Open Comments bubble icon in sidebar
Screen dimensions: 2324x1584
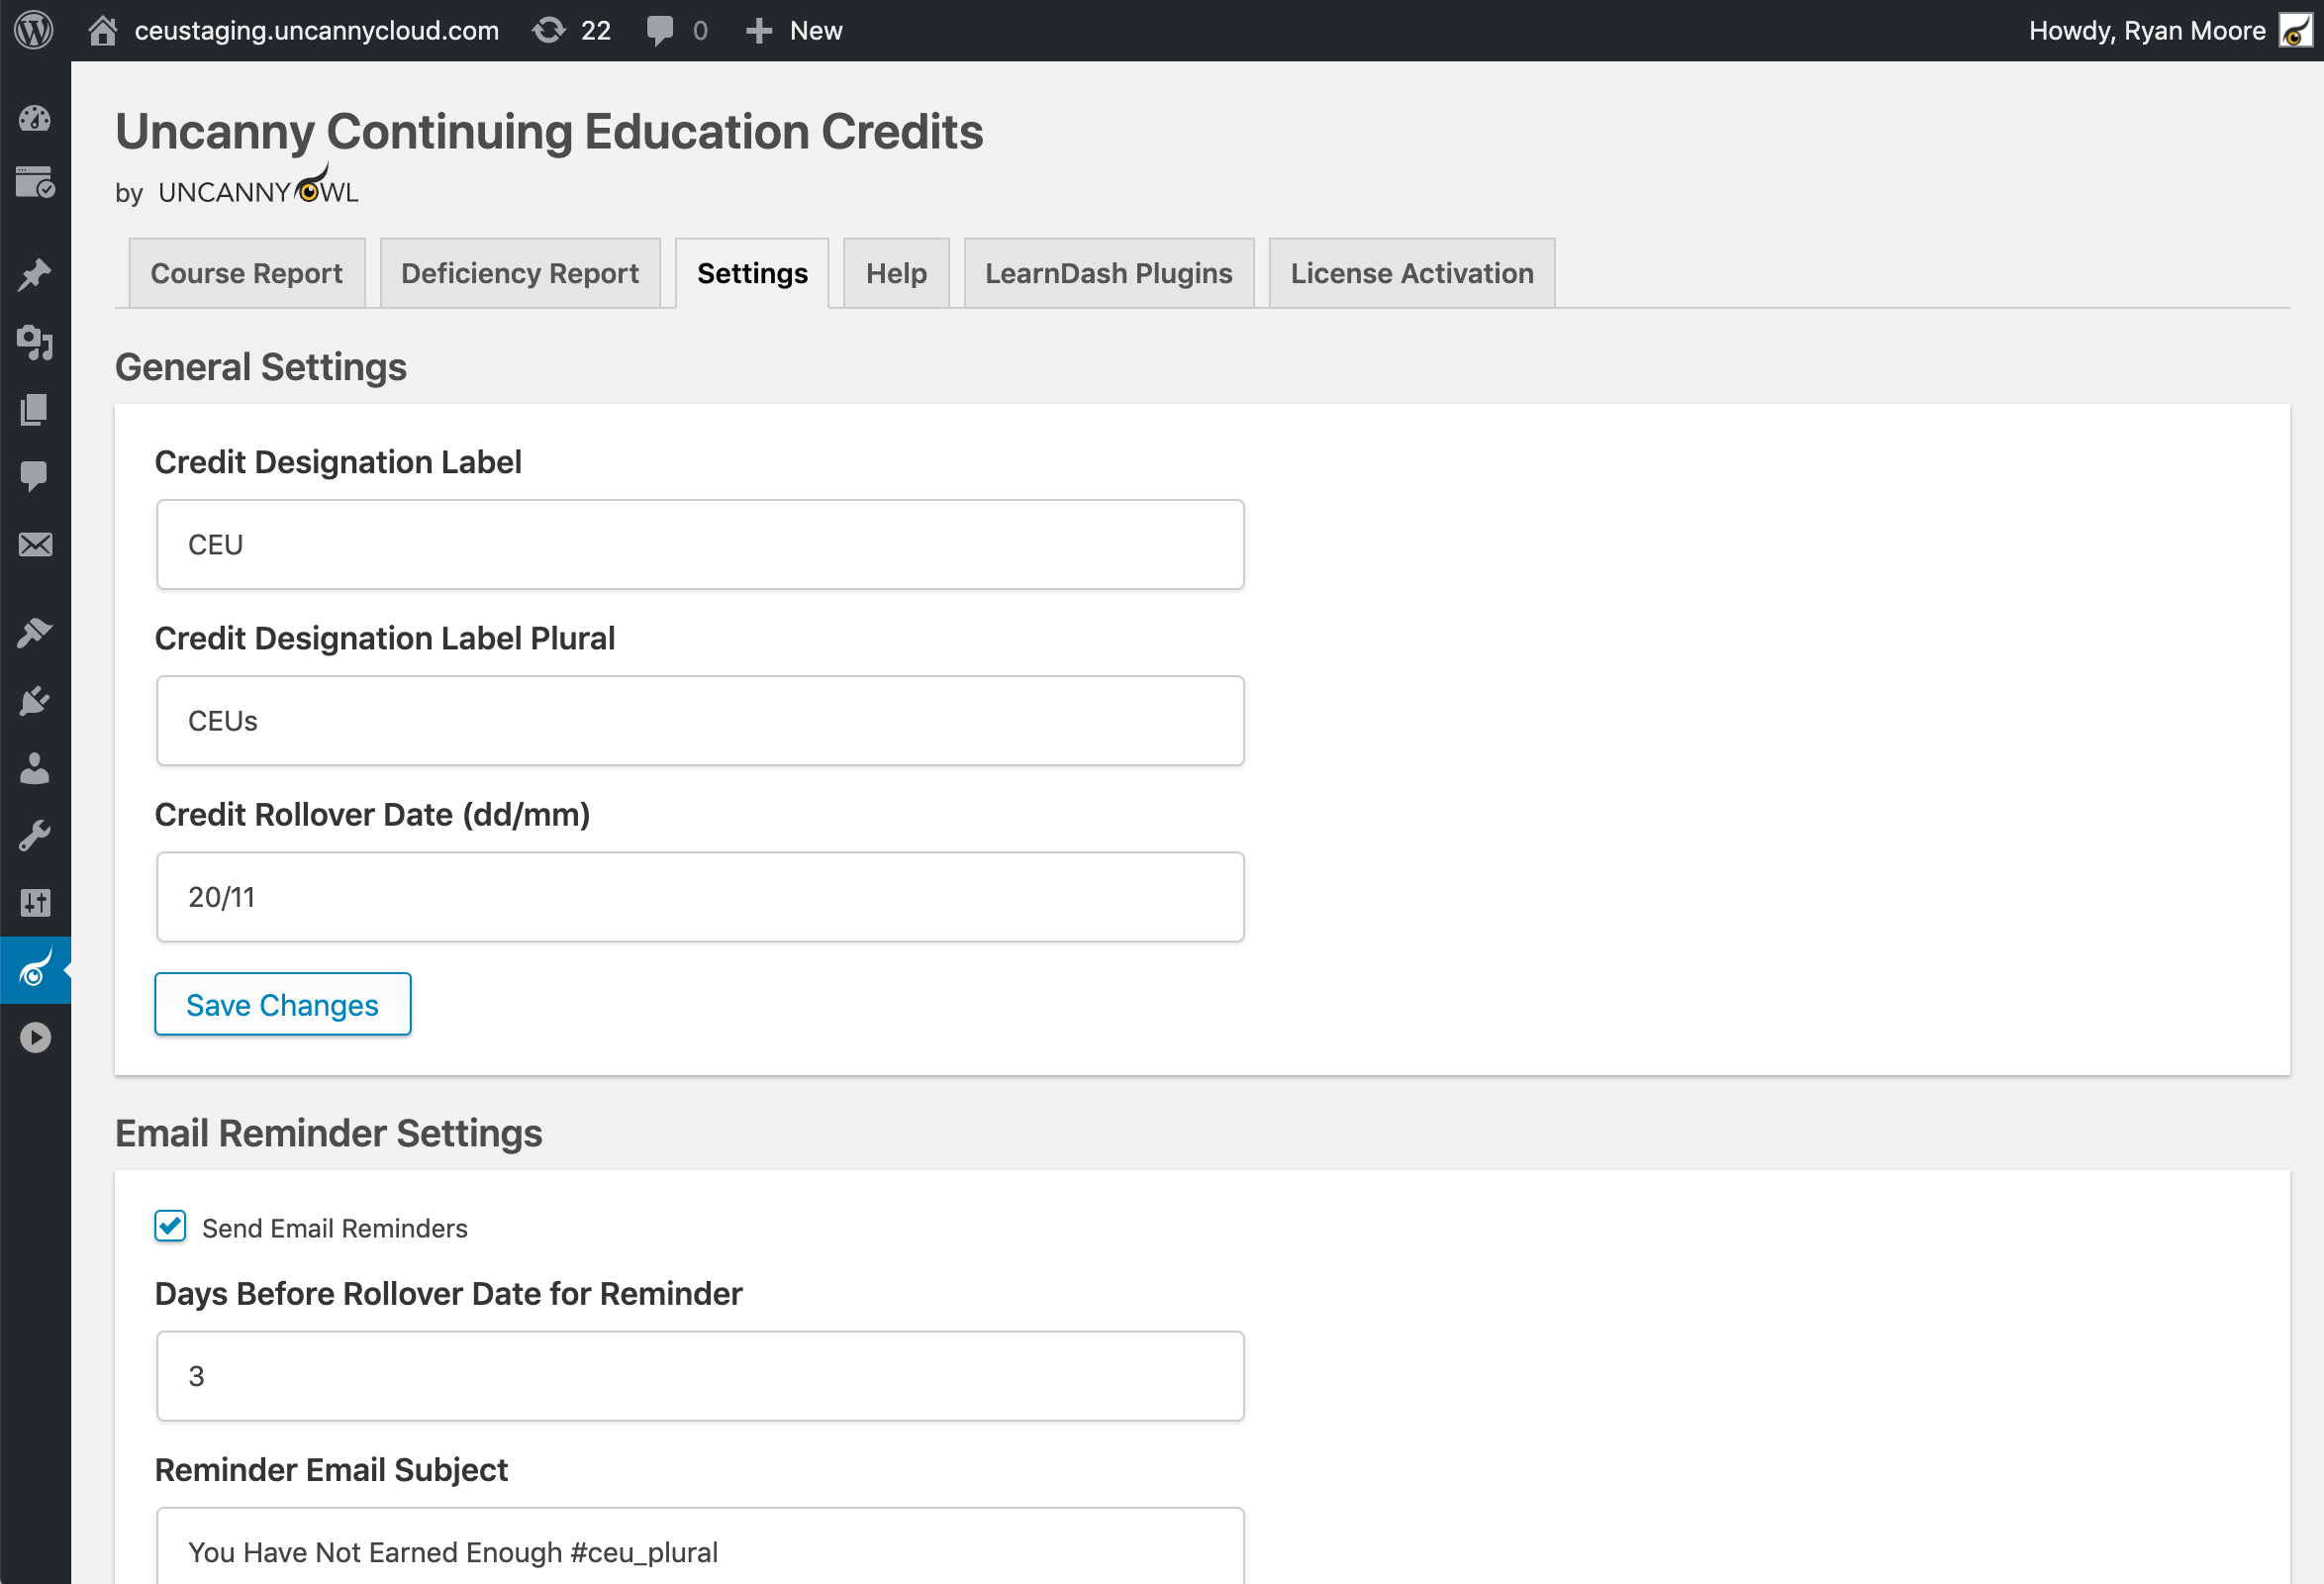[35, 476]
